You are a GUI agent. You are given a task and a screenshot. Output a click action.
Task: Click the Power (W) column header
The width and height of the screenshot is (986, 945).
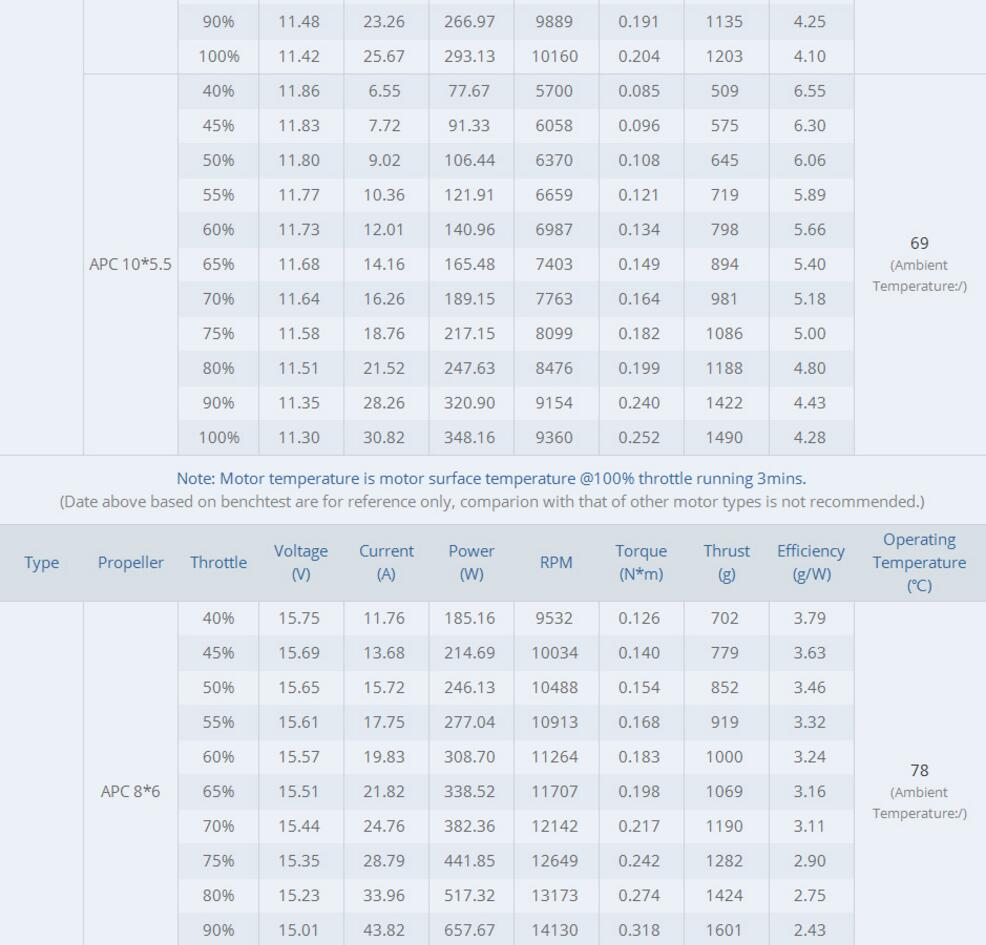click(x=470, y=563)
